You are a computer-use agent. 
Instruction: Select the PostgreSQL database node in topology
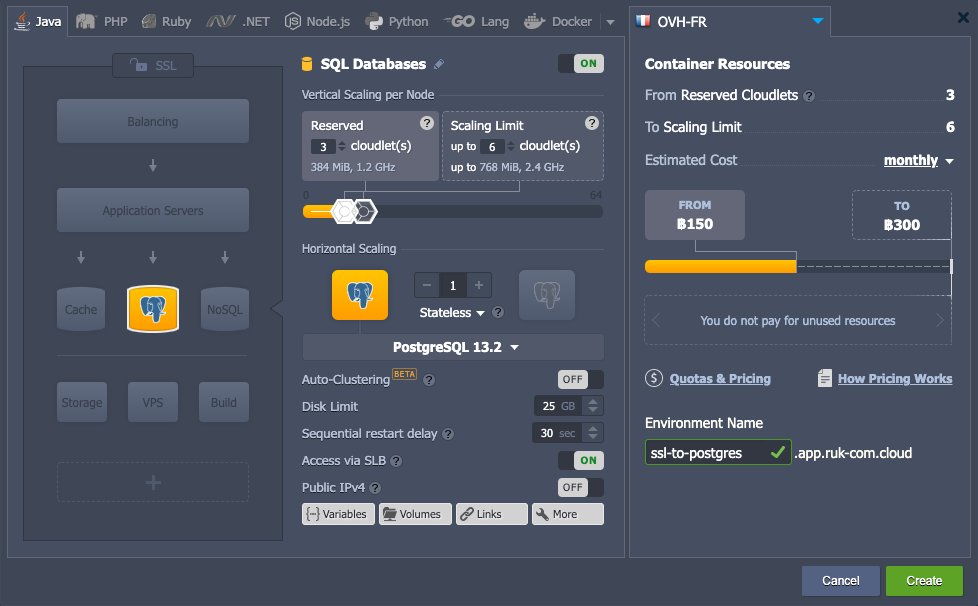click(x=153, y=309)
